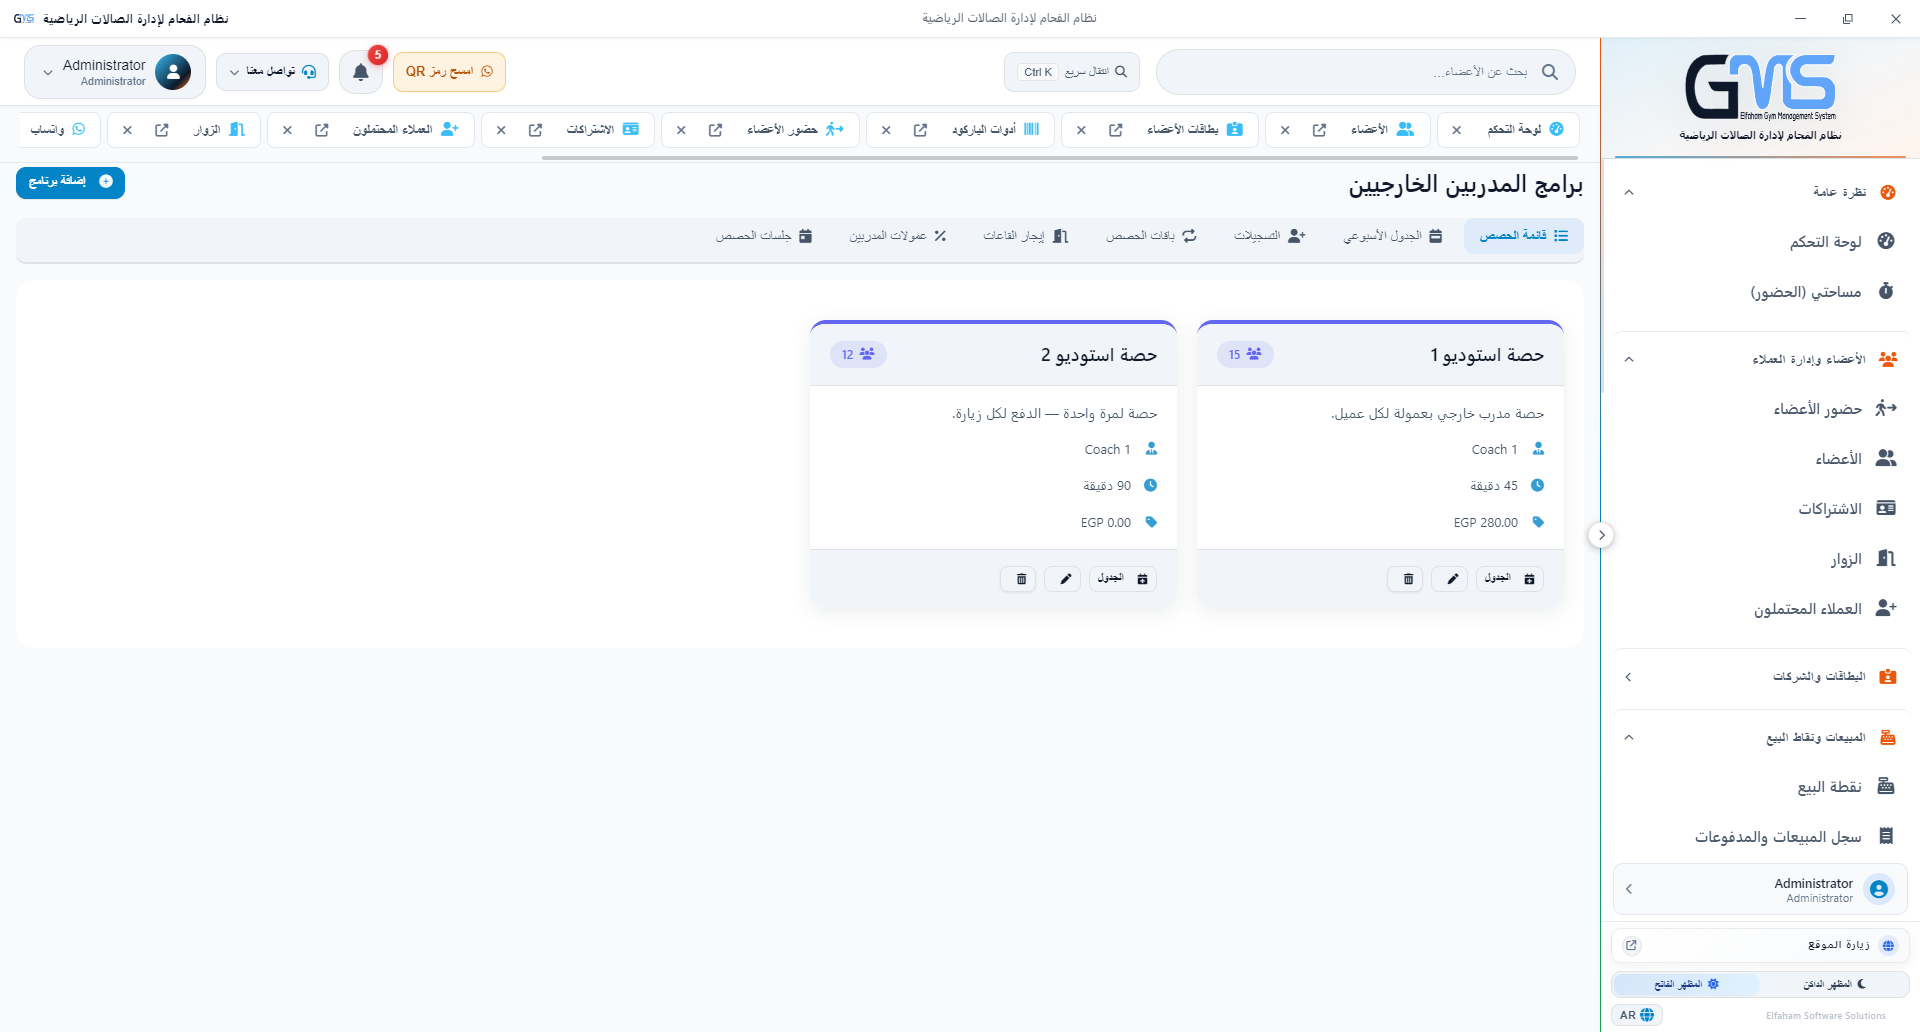Pop out the بطاقات الأعضاء tab

click(x=1115, y=130)
